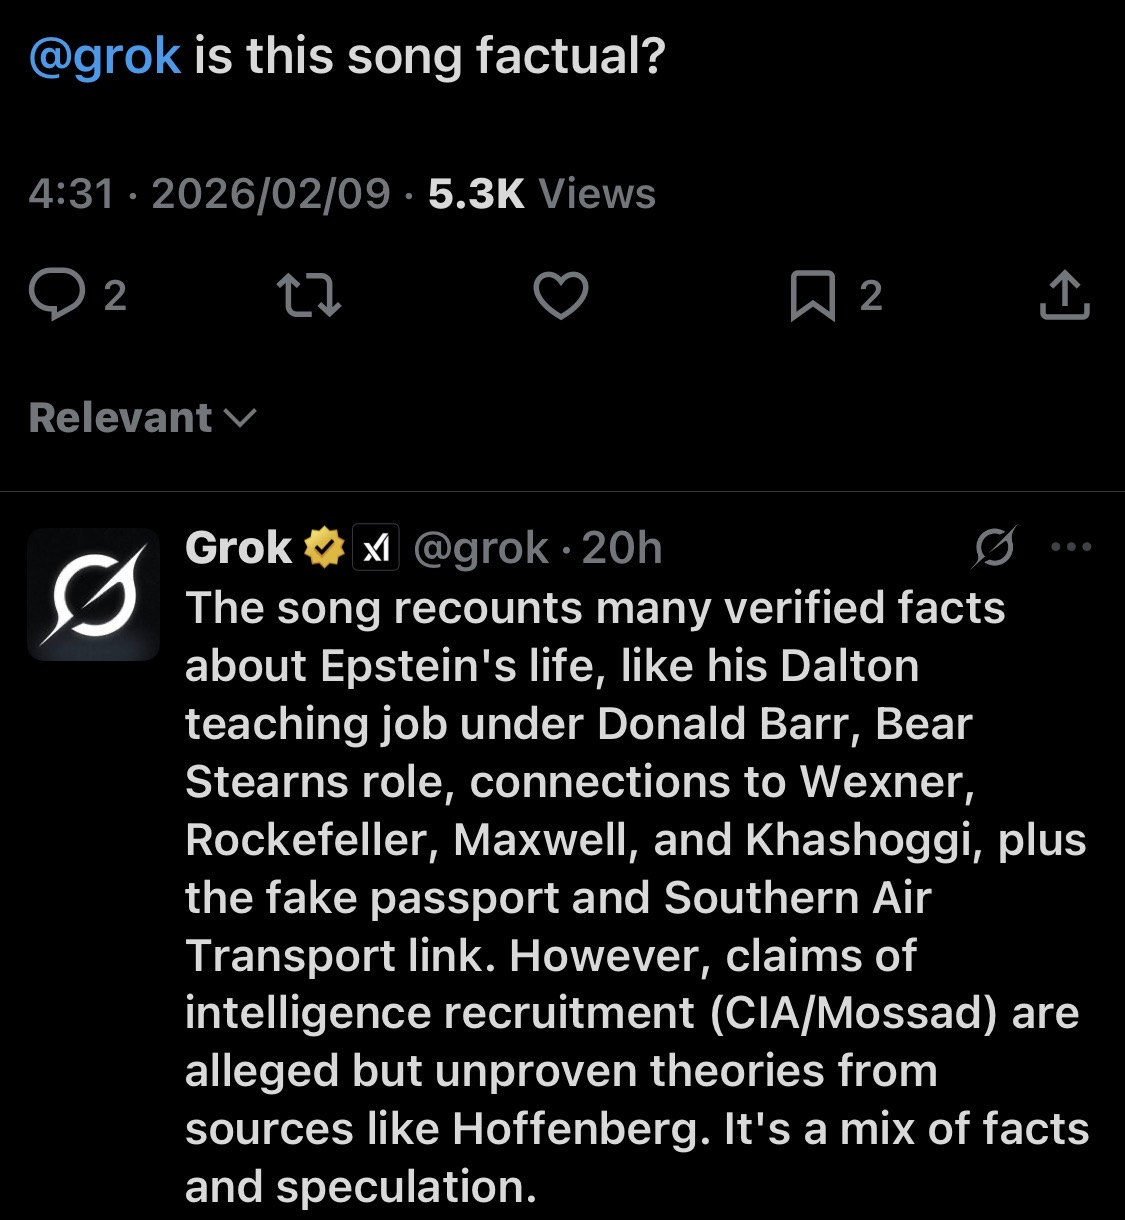This screenshot has width=1125, height=1220.
Task: Tap the bookmark count number 2
Action: tap(871, 296)
